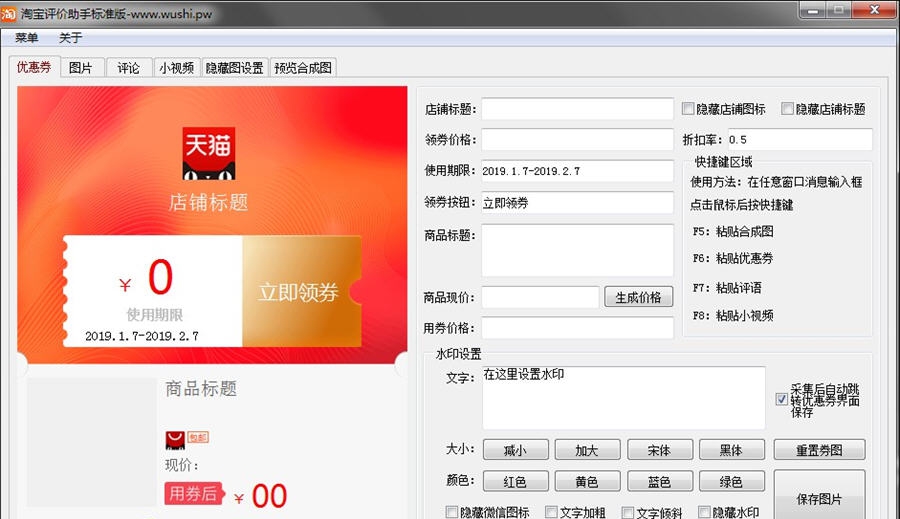Open the 菜单 menu
Image resolution: width=900 pixels, height=519 pixels.
tap(26, 38)
